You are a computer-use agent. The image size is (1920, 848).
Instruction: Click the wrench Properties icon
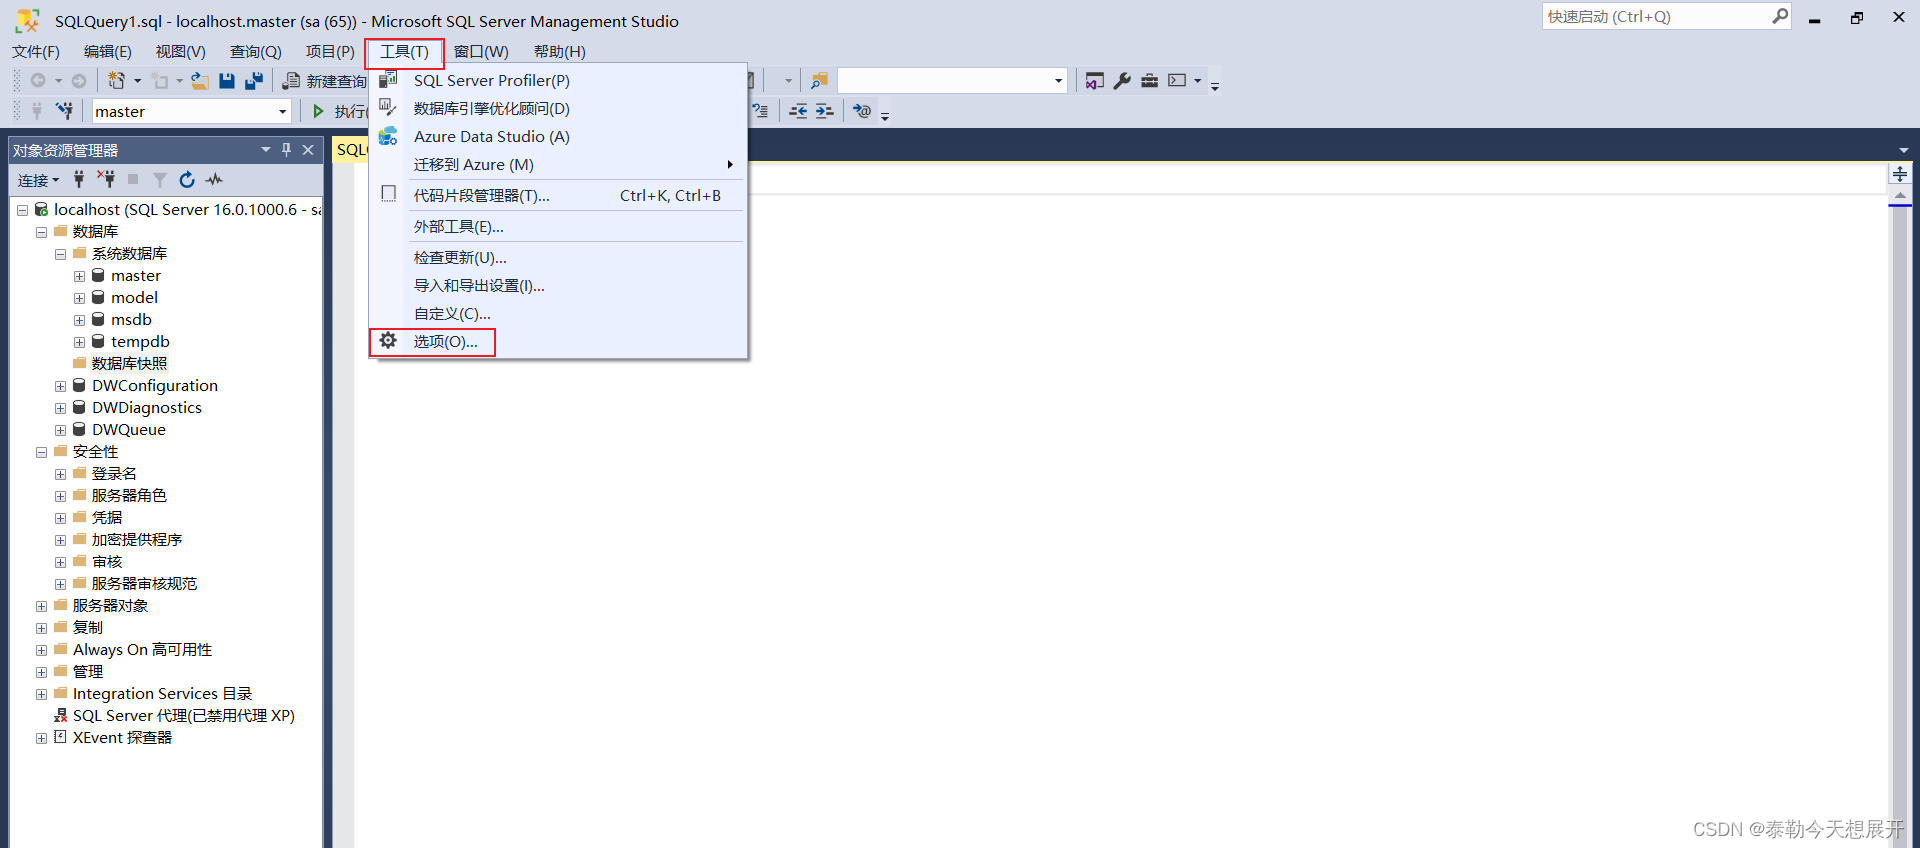(1122, 81)
